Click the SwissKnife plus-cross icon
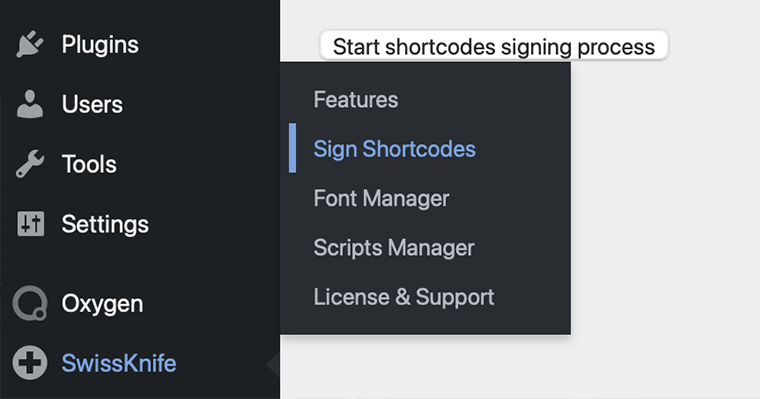The image size is (760, 399). pos(30,363)
